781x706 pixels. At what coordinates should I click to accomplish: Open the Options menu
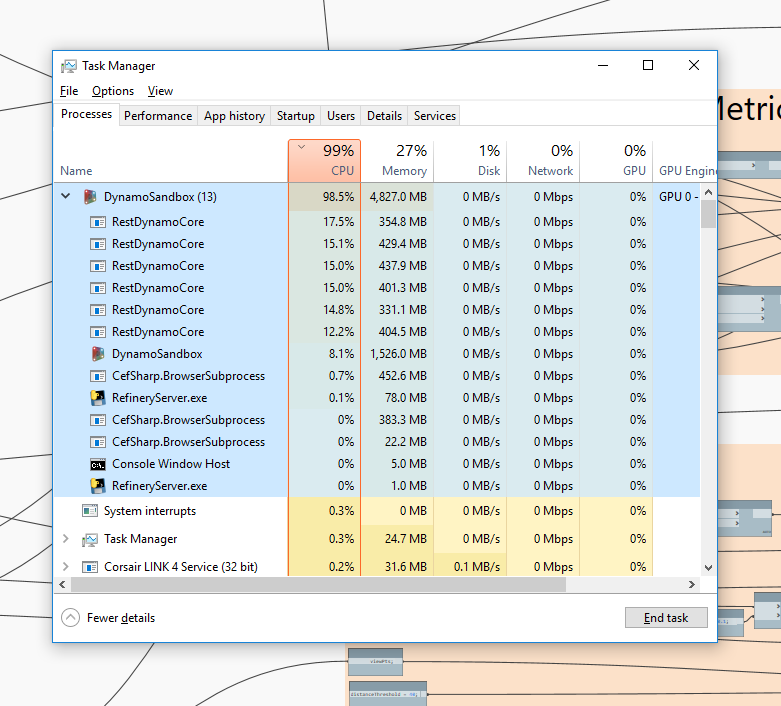(113, 91)
